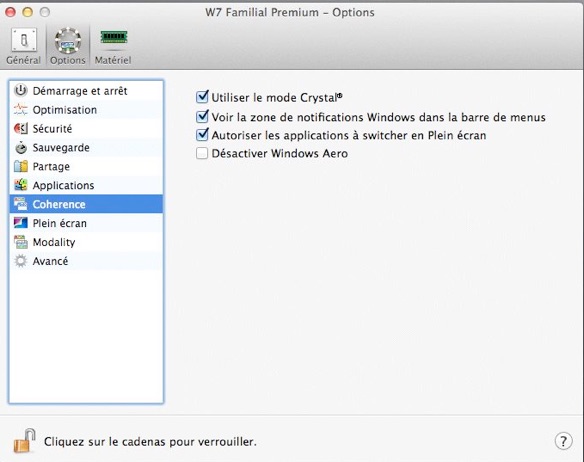The height and width of the screenshot is (462, 584).
Task: Switch to the Matériel hardware tab
Action: click(113, 46)
